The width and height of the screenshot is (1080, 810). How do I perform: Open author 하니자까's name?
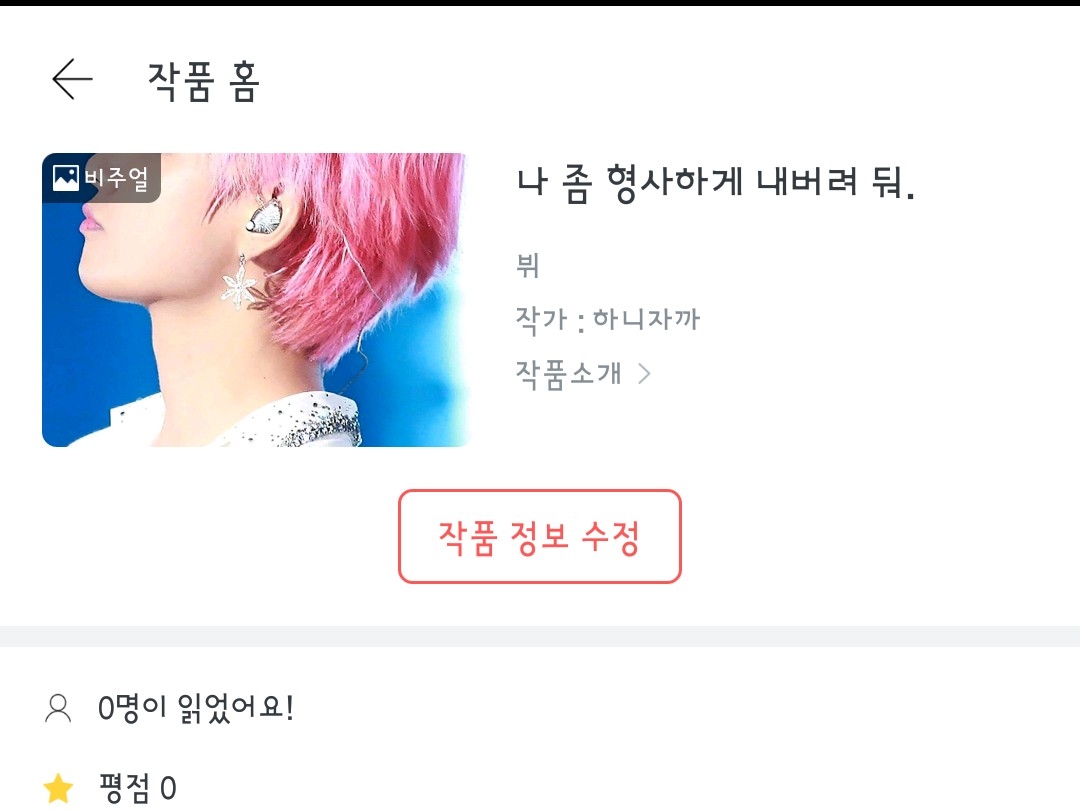pos(646,319)
